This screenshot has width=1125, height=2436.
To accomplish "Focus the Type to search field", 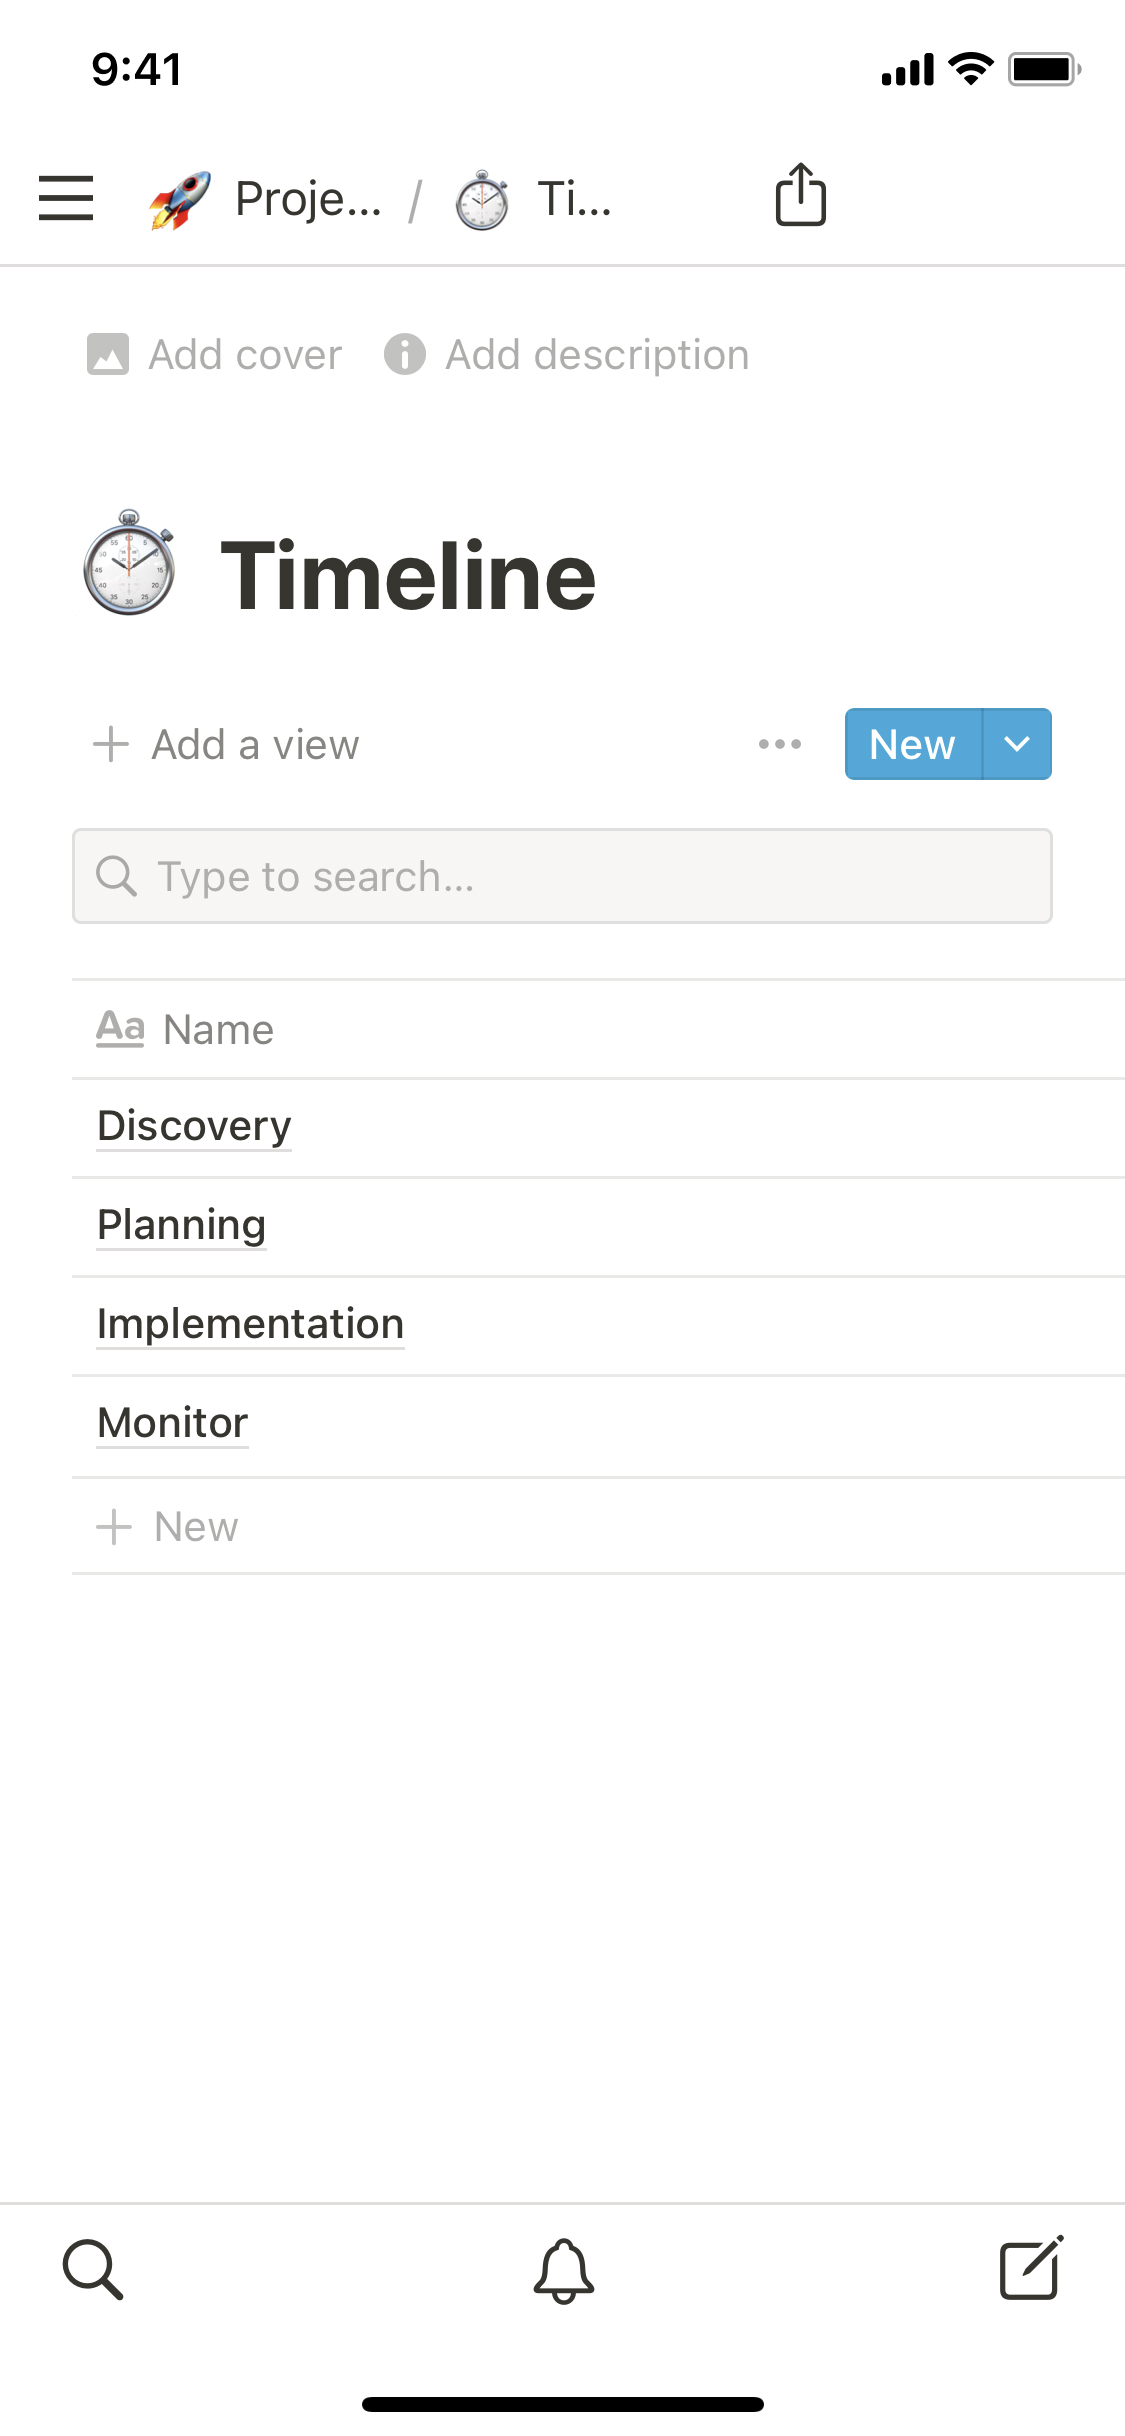I will (x=562, y=876).
